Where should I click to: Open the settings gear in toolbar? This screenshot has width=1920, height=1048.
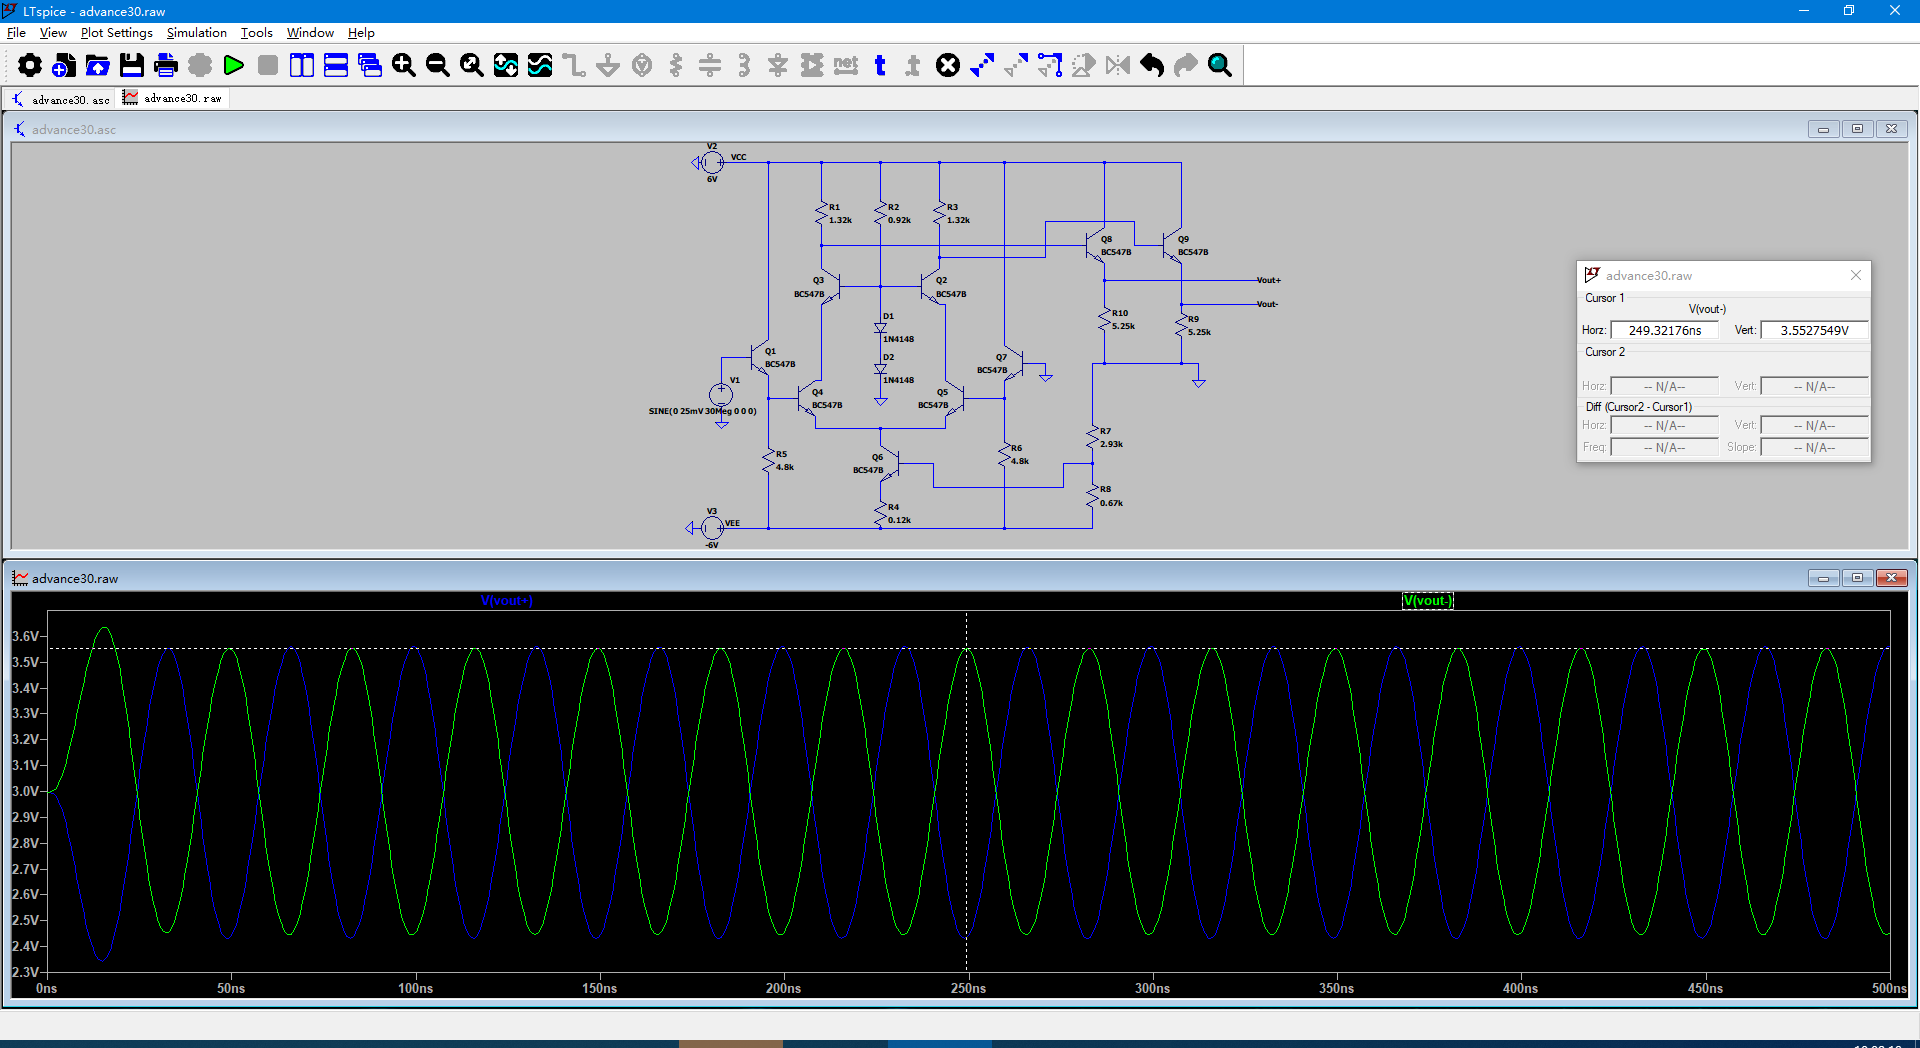coord(30,66)
